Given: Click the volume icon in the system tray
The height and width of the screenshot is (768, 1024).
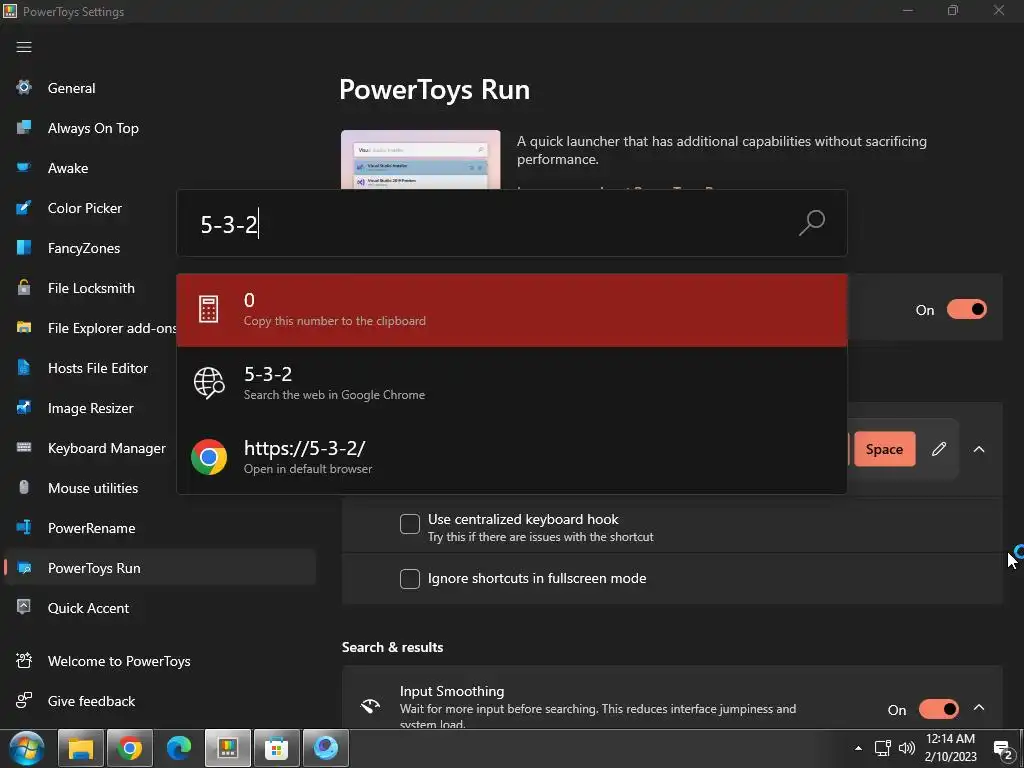Looking at the screenshot, I should pos(906,748).
